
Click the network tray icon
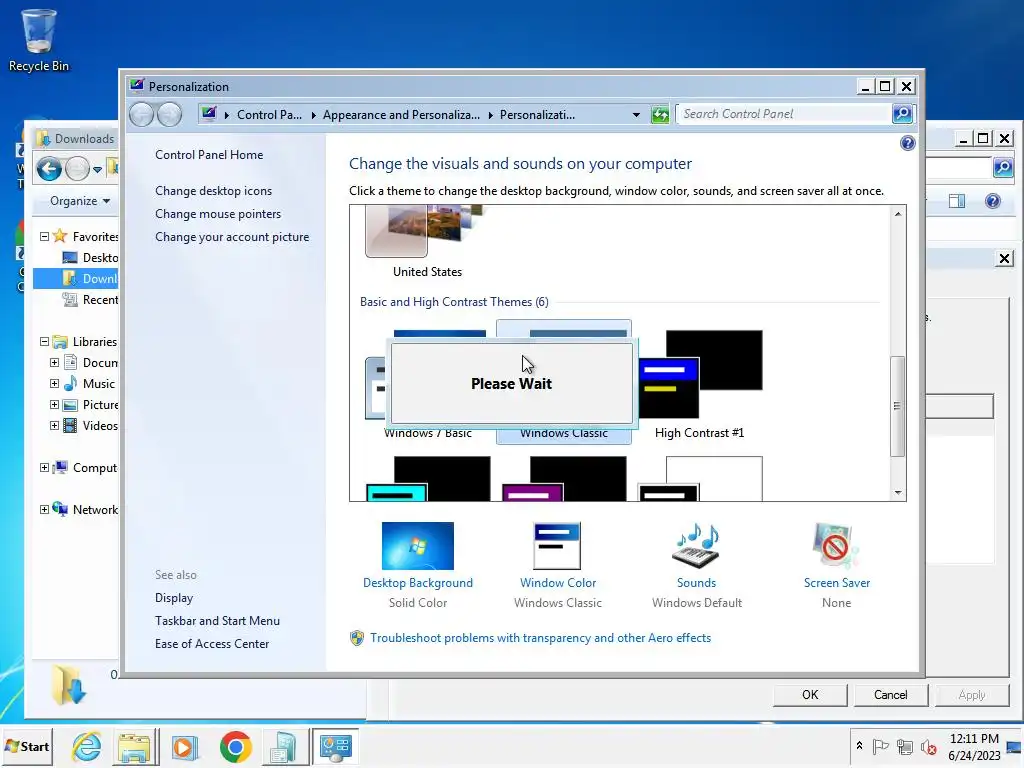click(904, 746)
